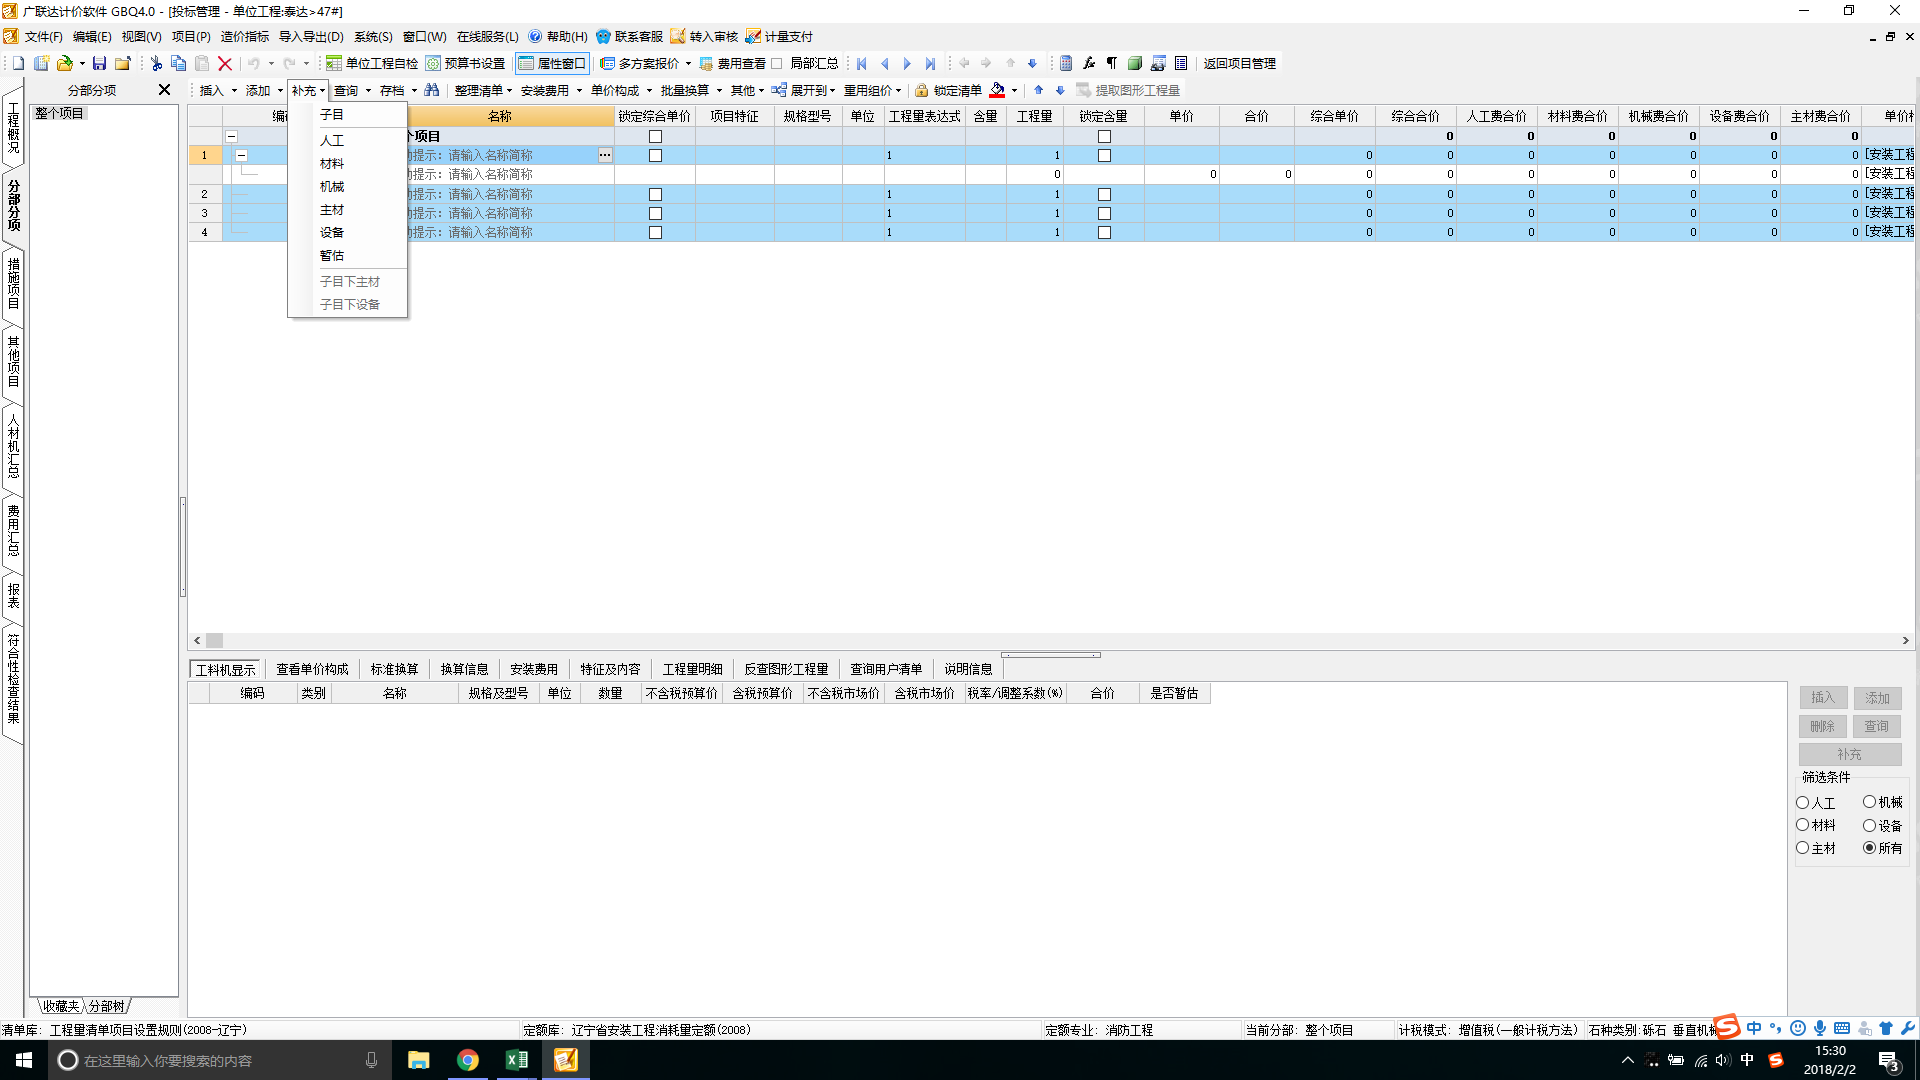Click the Cut (scissors) icon
Viewport: 1920px width, 1080px height.
point(156,63)
